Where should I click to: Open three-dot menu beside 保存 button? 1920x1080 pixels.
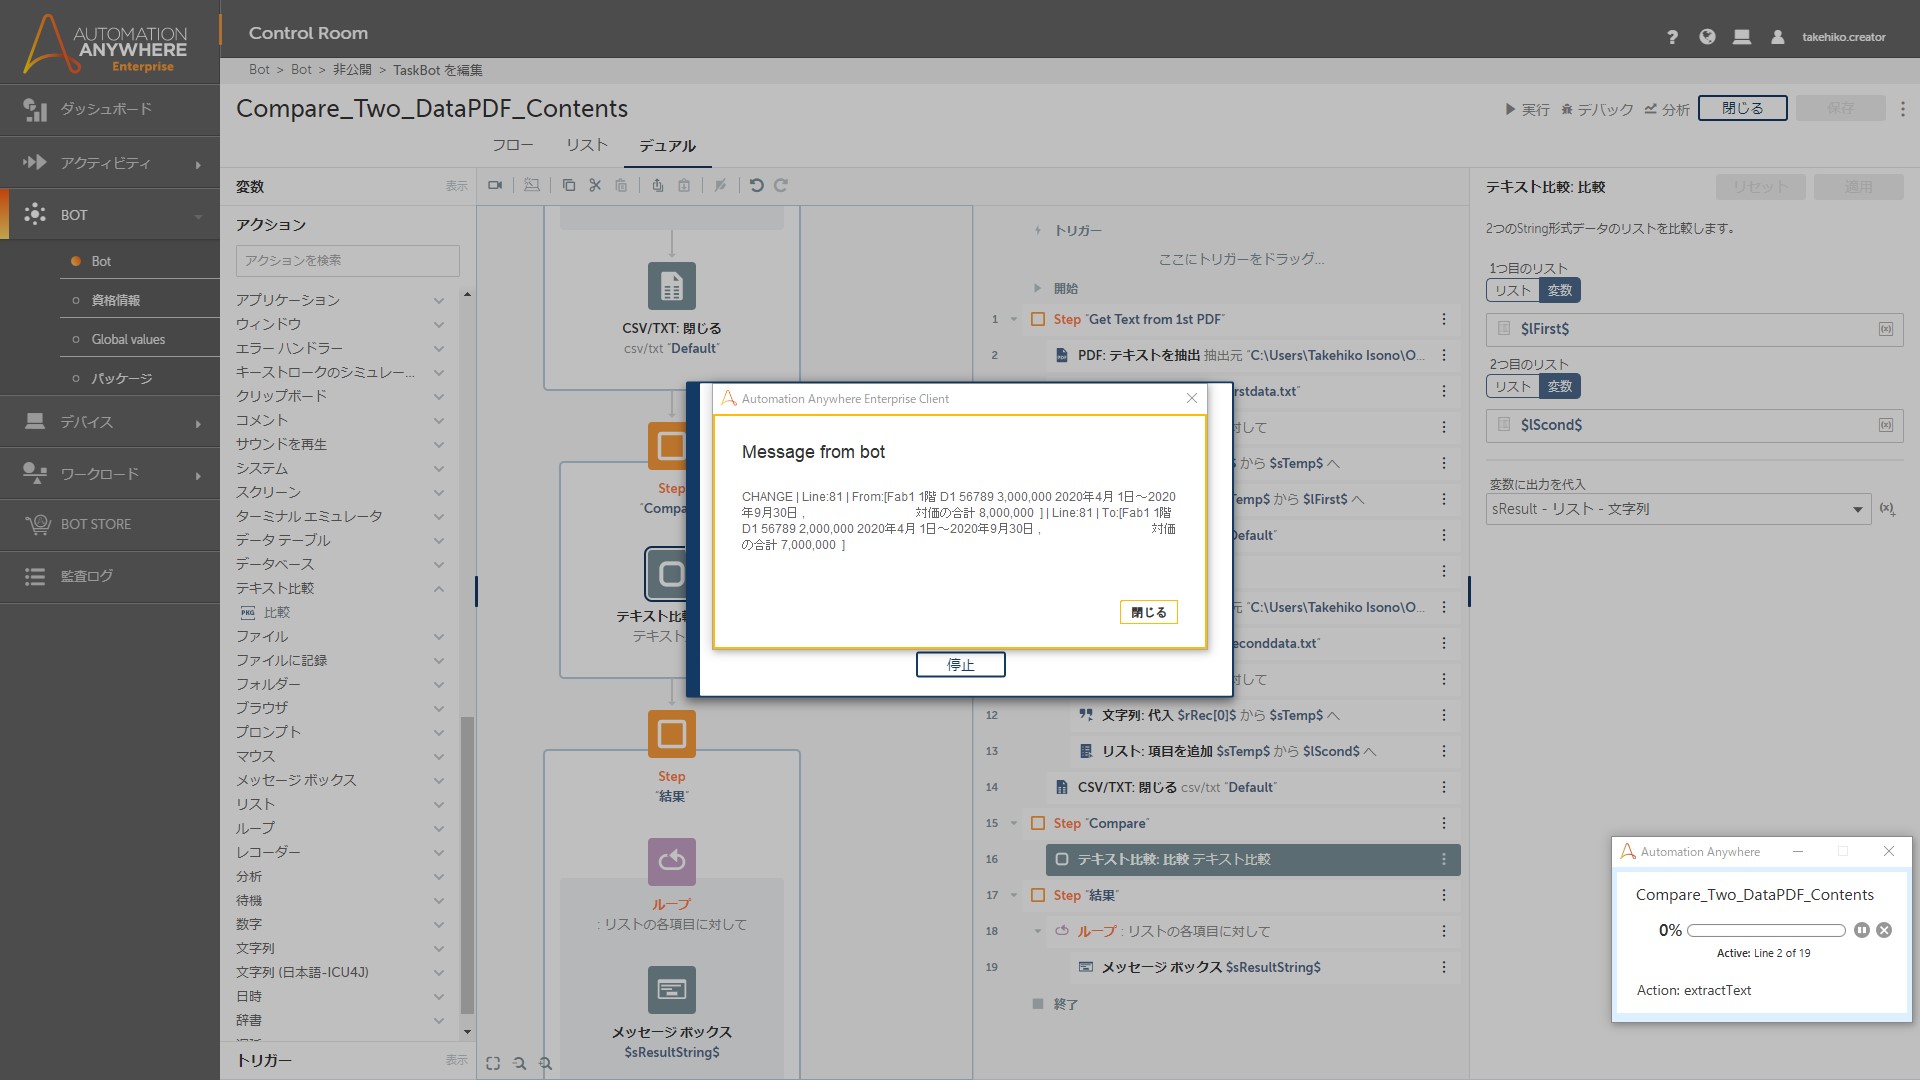click(x=1902, y=108)
